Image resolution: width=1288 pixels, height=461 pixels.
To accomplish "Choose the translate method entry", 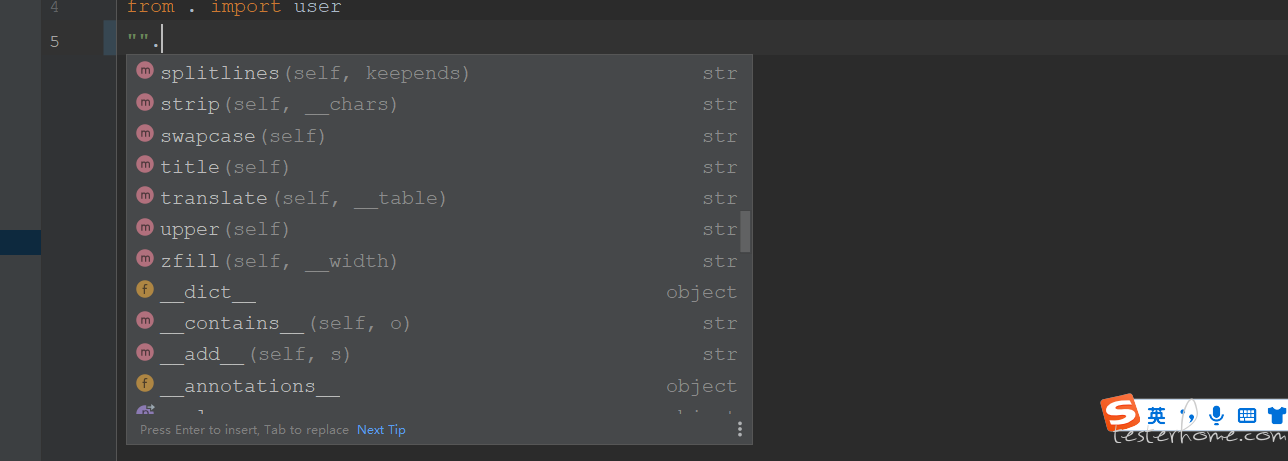I will [439, 198].
